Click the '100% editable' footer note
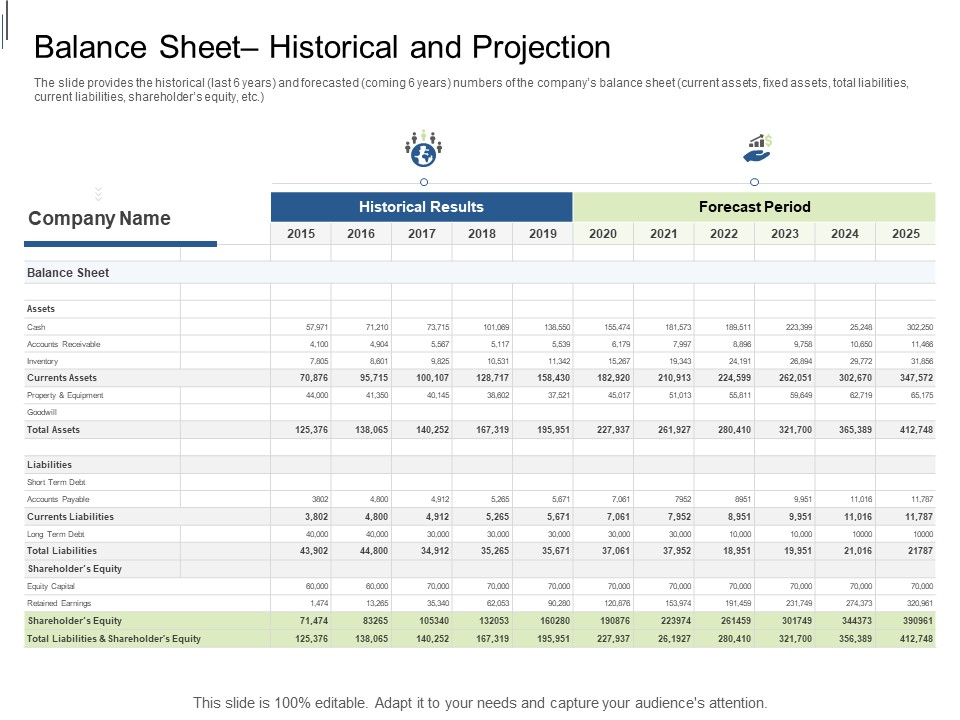960x720 pixels. (480, 703)
